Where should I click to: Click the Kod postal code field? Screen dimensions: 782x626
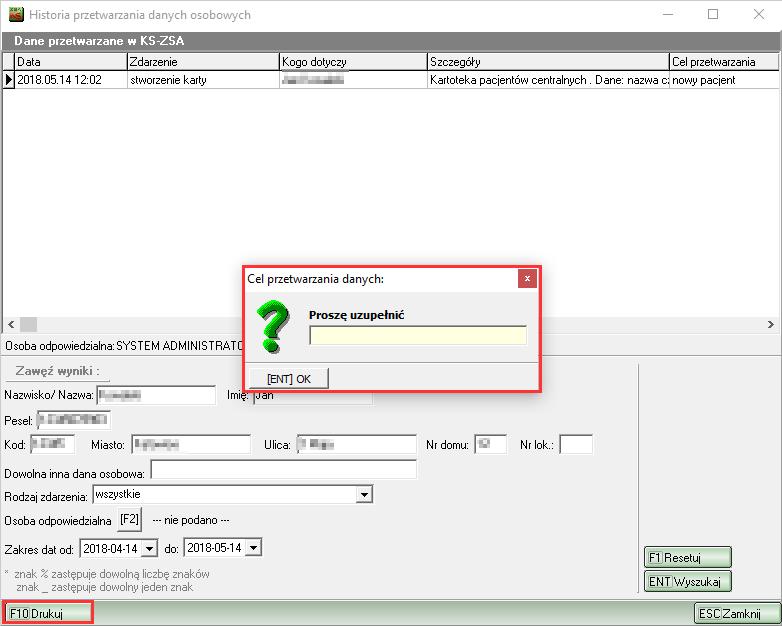pos(52,444)
